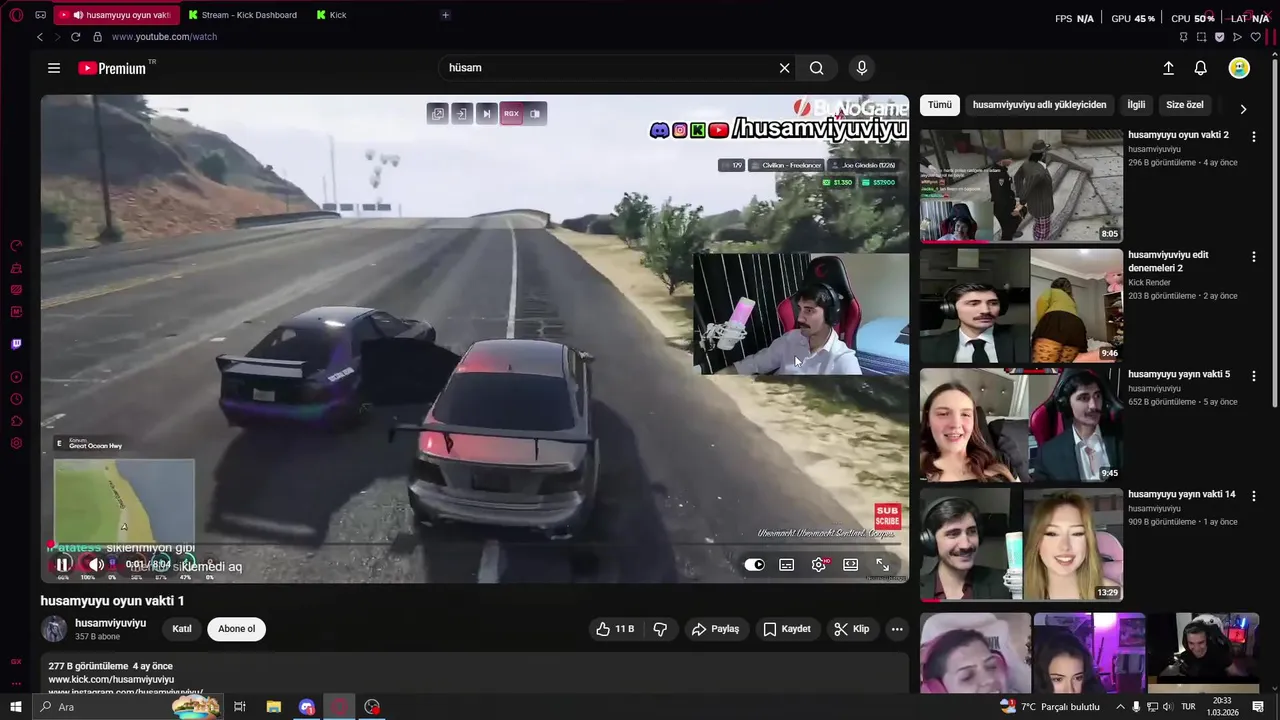
Task: Click the skip-next overlay button
Action: pyautogui.click(x=486, y=114)
